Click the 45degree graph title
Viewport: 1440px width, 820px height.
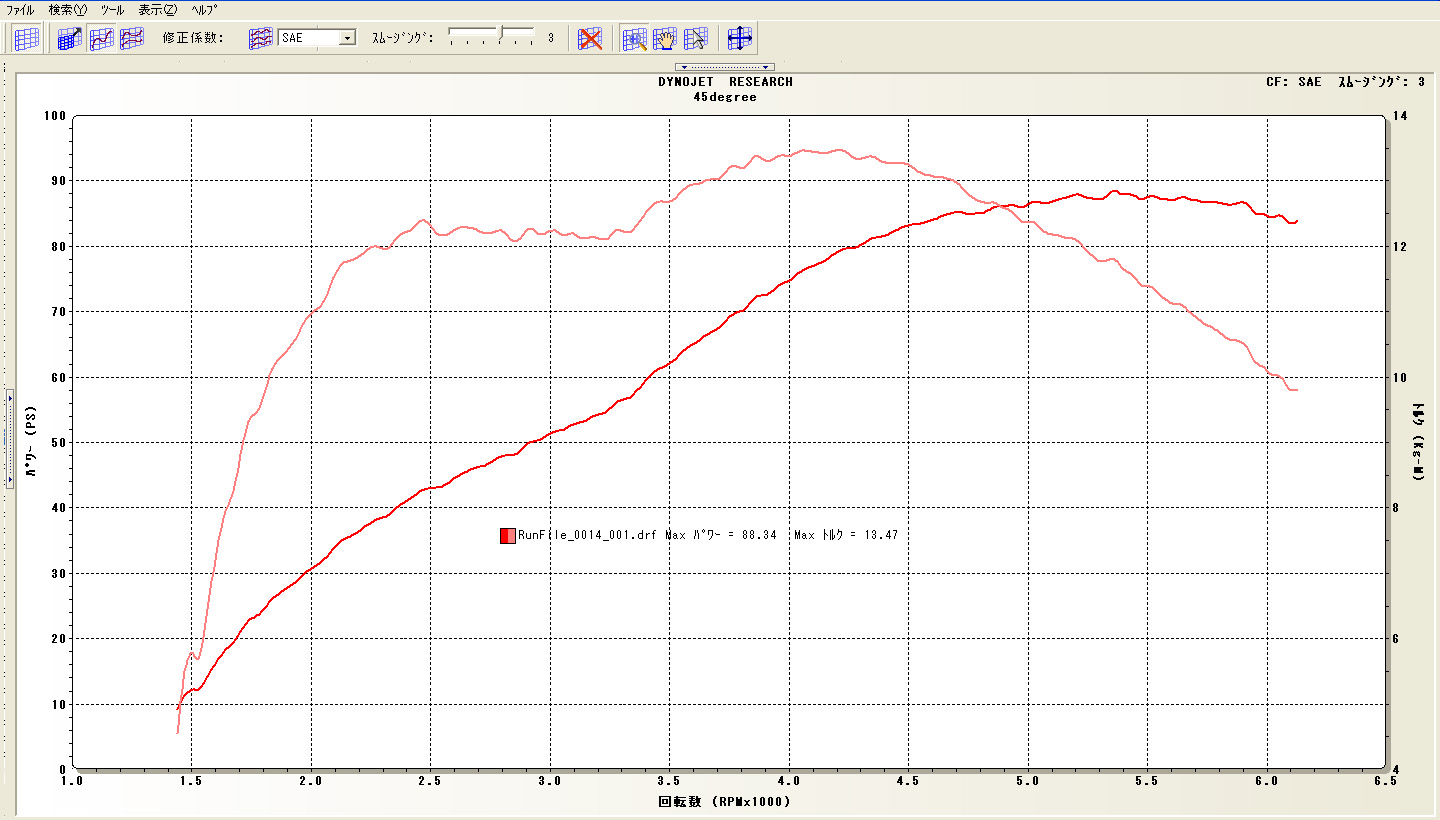click(724, 97)
